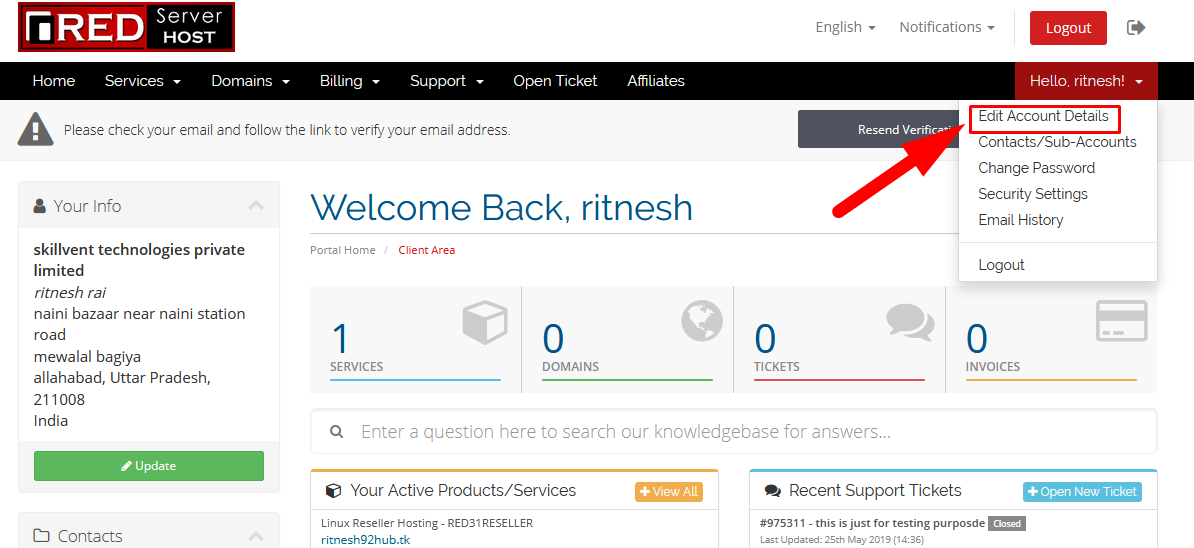Click the warning triangle icon in verification bar
1194x548 pixels.
35,129
